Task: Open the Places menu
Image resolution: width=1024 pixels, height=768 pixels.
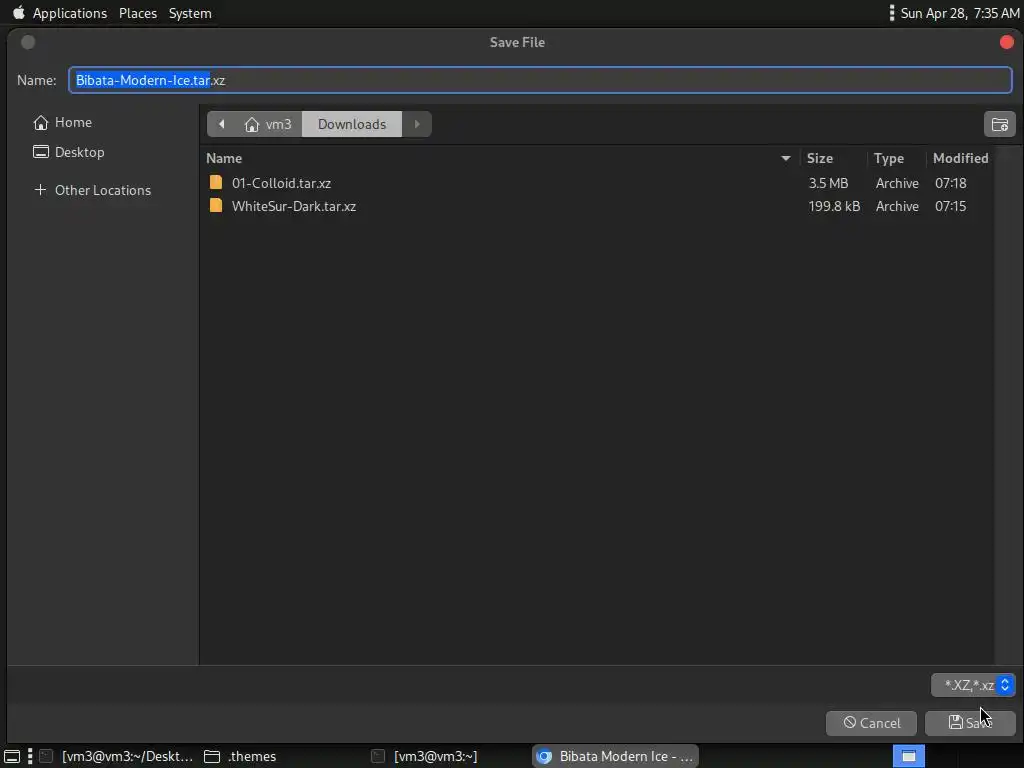Action: pyautogui.click(x=138, y=13)
